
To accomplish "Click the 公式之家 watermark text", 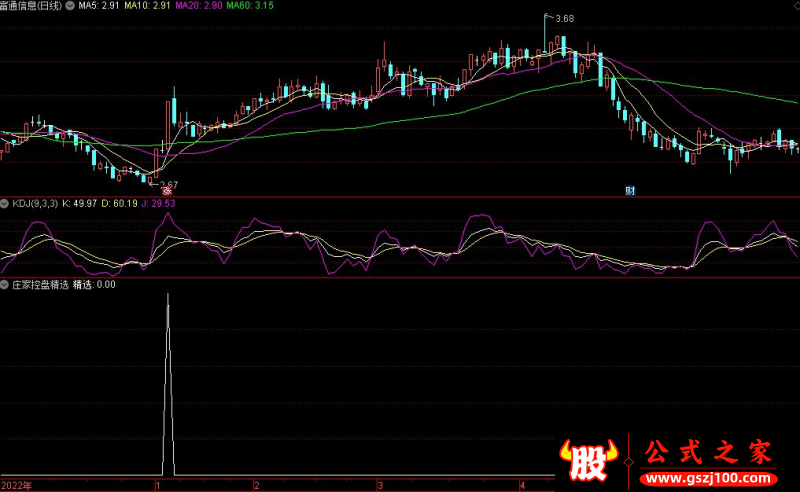I will pos(708,452).
